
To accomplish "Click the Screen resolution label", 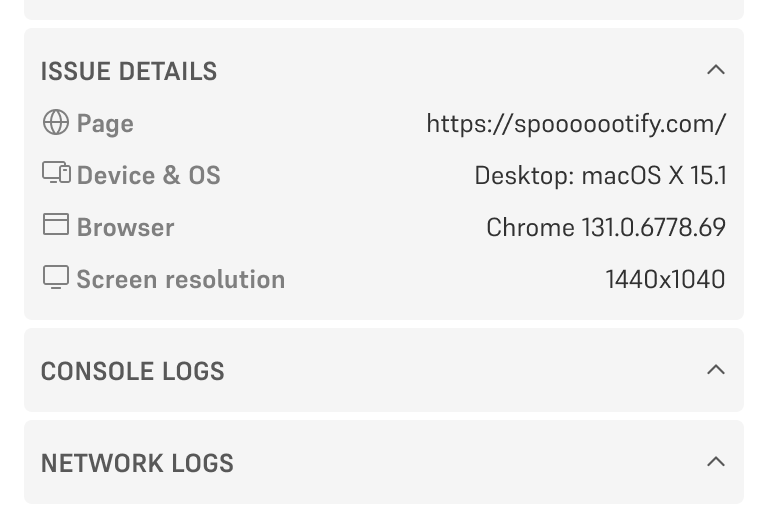I will click(180, 280).
